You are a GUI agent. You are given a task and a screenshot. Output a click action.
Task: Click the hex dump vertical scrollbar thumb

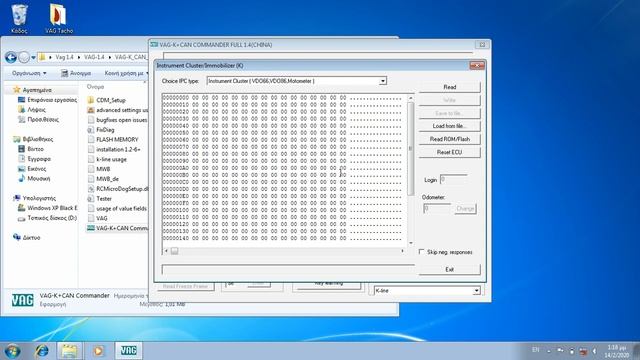coord(411,148)
